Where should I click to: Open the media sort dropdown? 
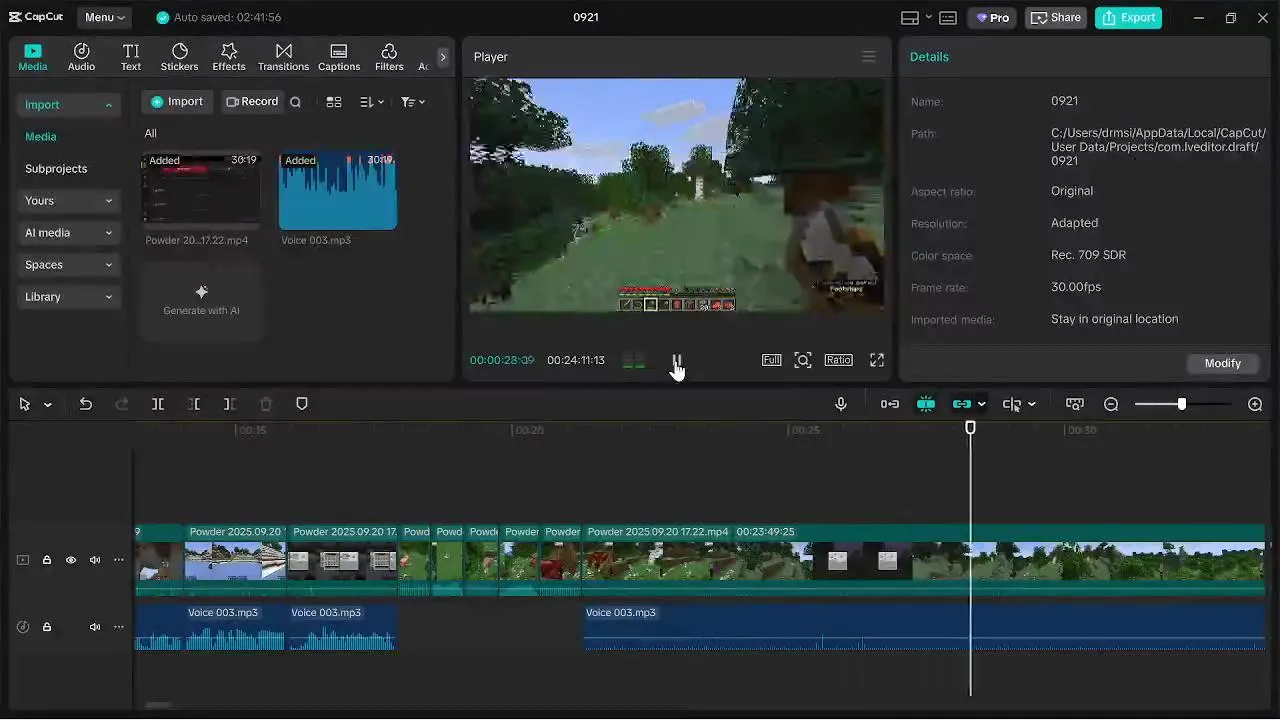point(372,102)
